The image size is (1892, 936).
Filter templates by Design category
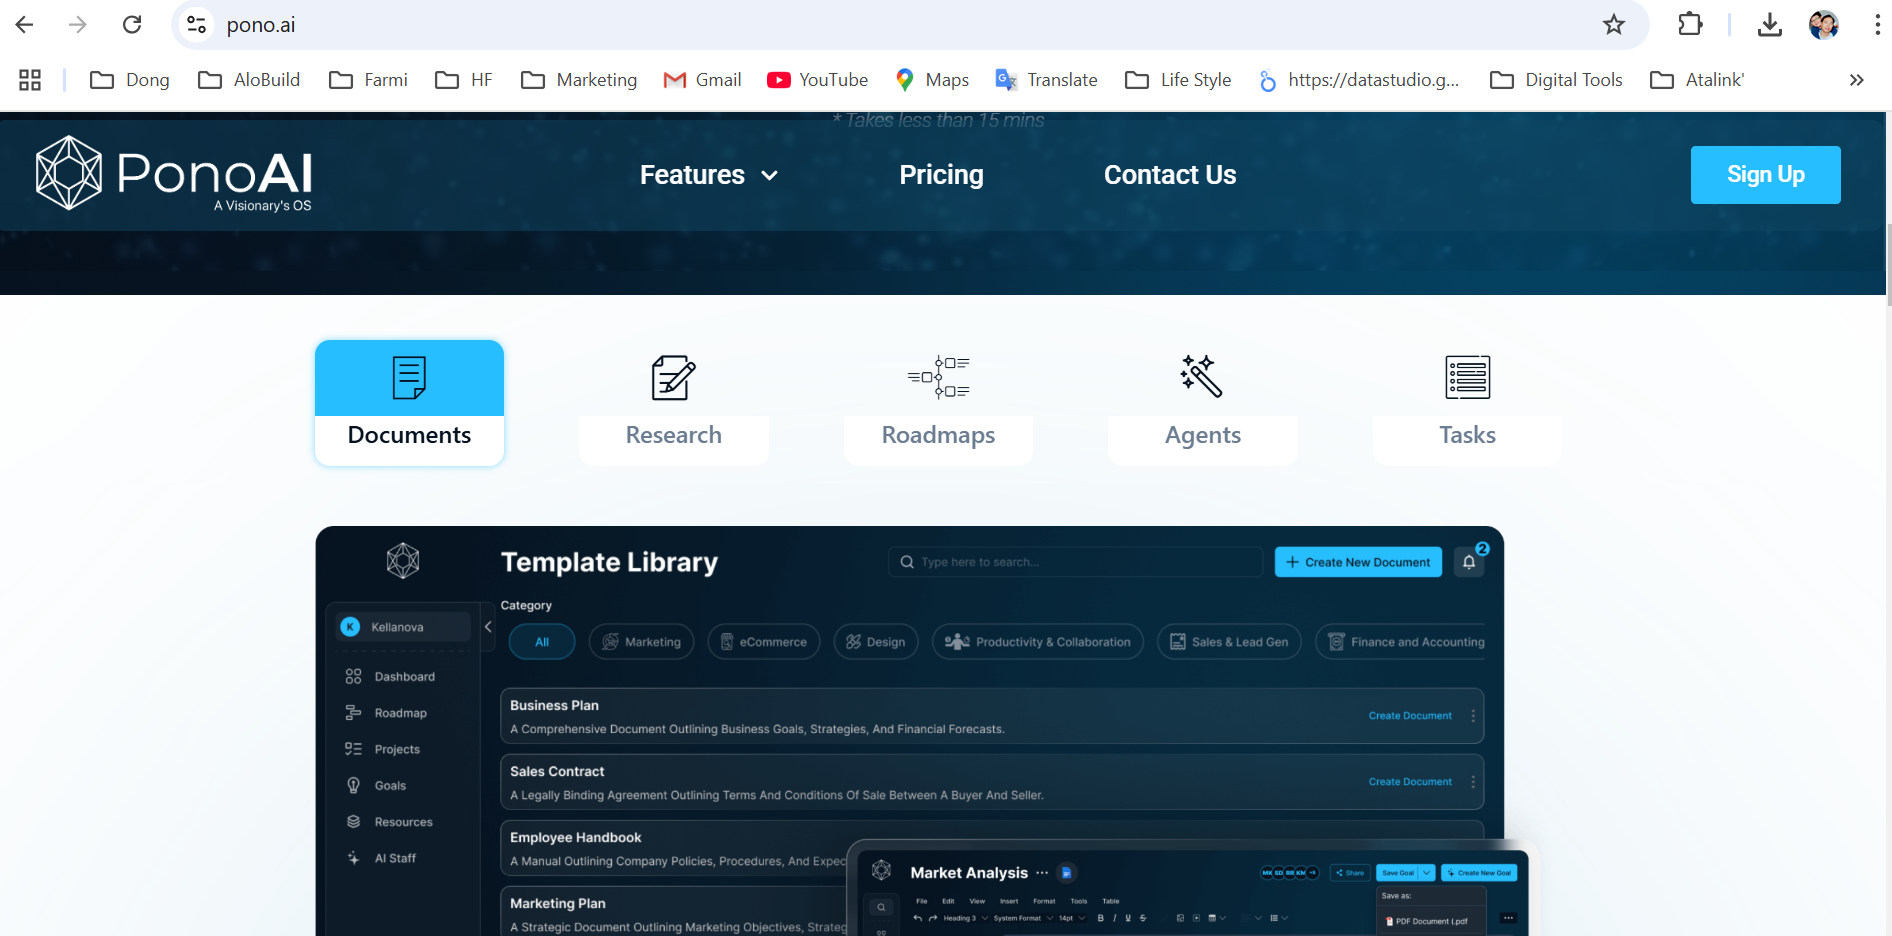tap(876, 642)
